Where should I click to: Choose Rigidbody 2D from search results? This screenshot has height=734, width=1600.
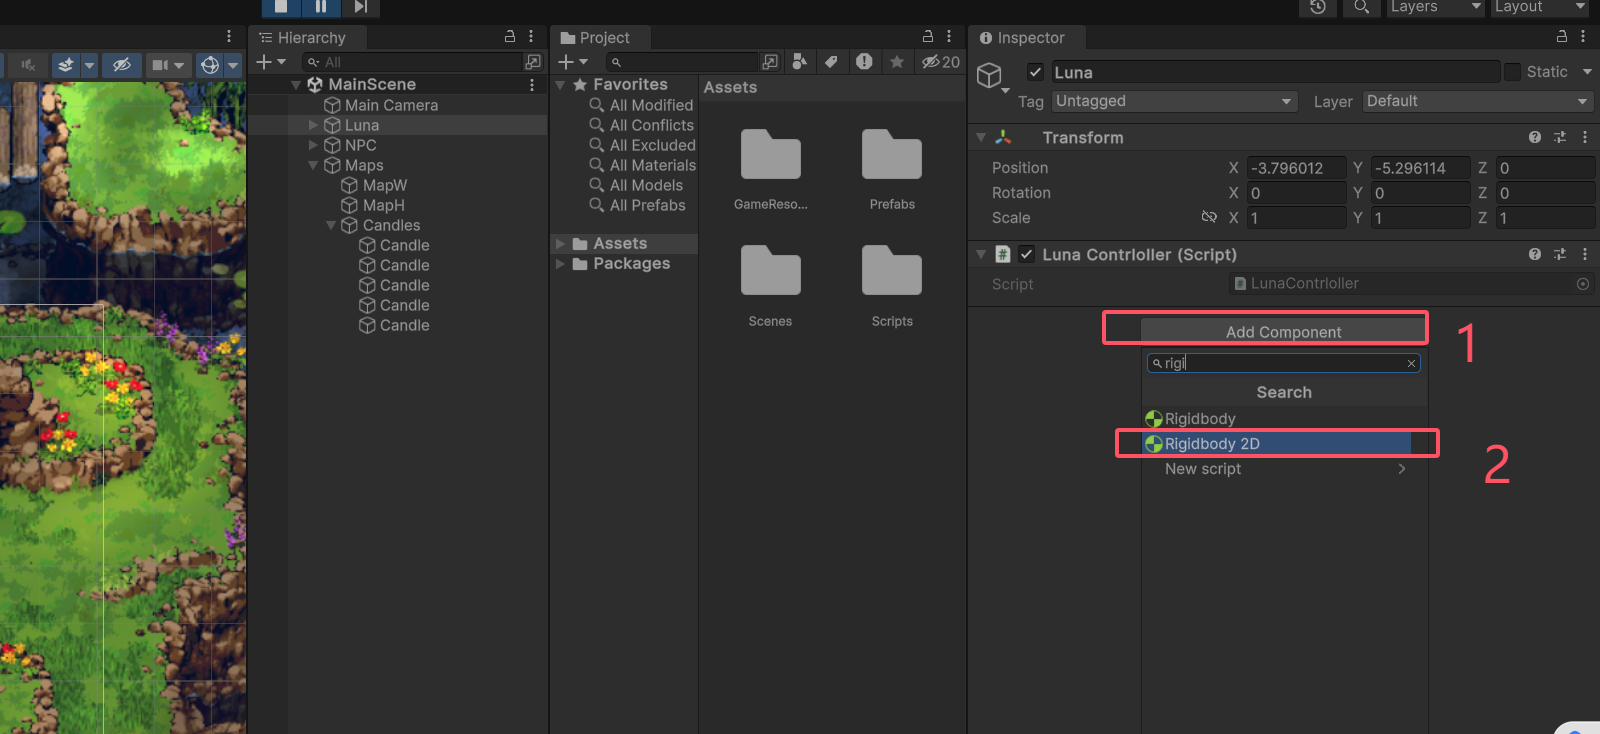pyautogui.click(x=1277, y=443)
